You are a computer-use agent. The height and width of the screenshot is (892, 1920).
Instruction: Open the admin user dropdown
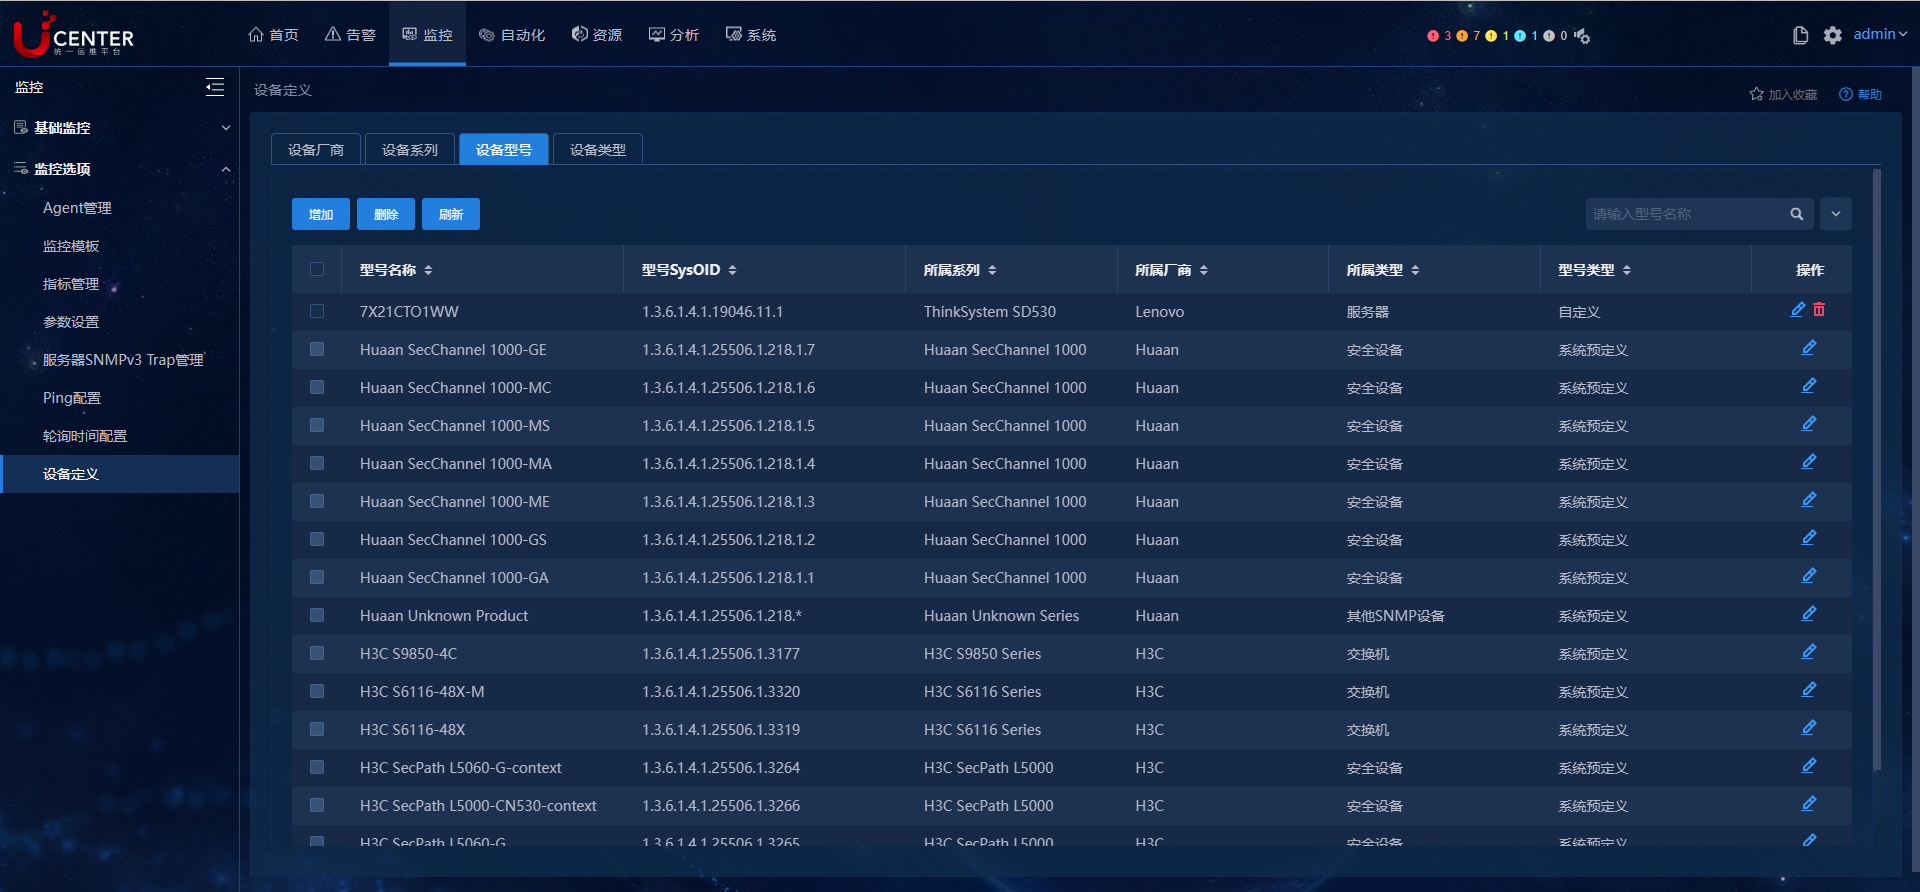(1880, 34)
